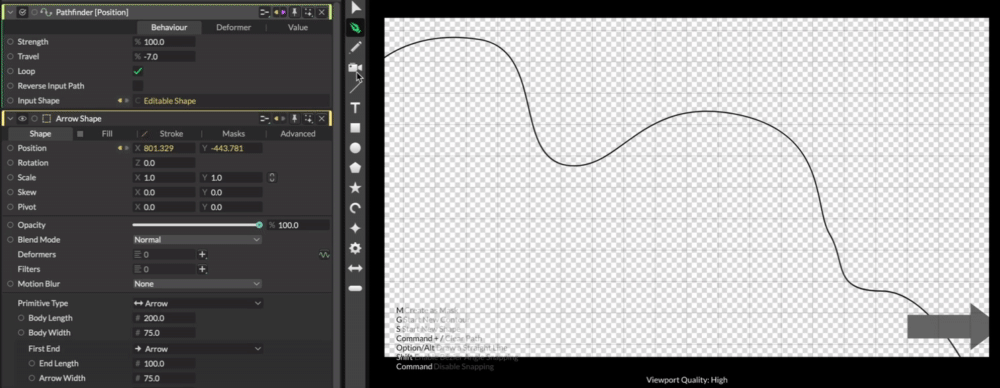This screenshot has height=388, width=1000.
Task: Toggle Pathfinder active checkmark
Action: pyautogui.click(x=22, y=12)
